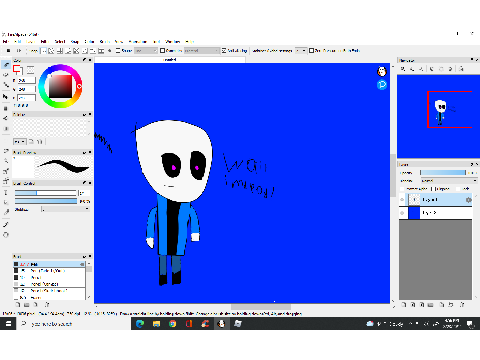Open the Filter menu
Viewport: 480px width, 360px height.
[44, 42]
